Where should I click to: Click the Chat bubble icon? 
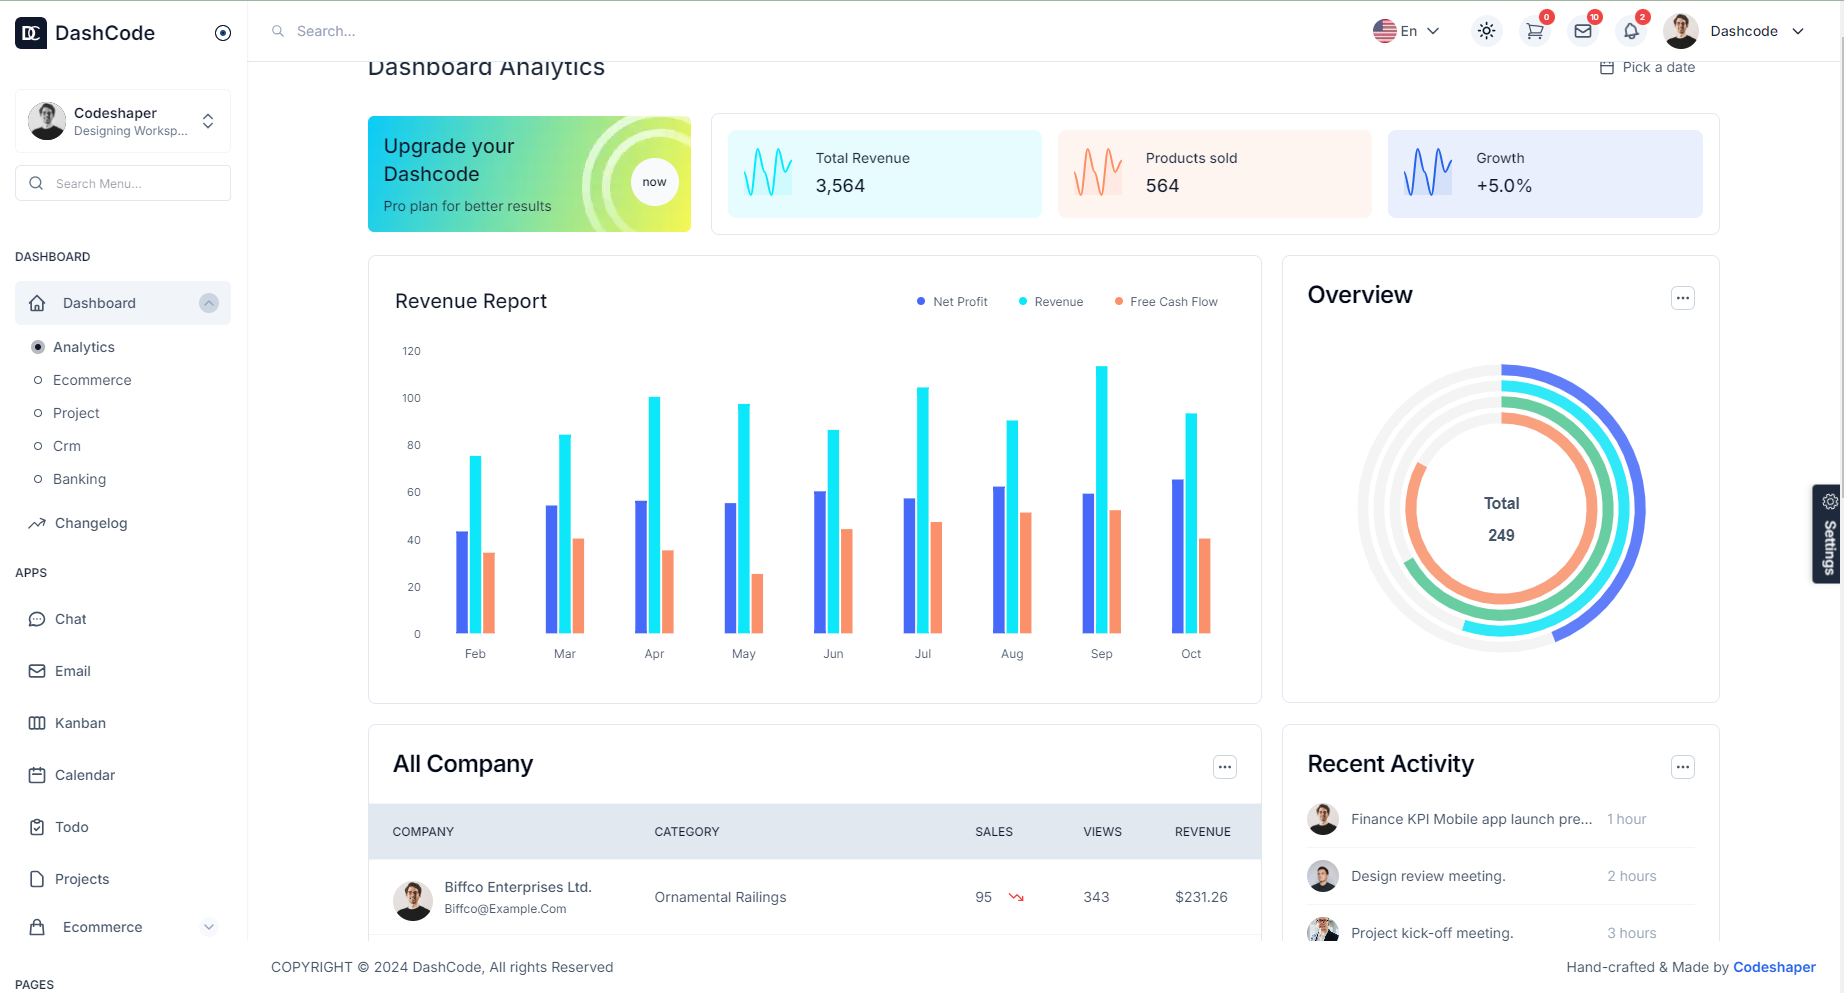pos(37,619)
